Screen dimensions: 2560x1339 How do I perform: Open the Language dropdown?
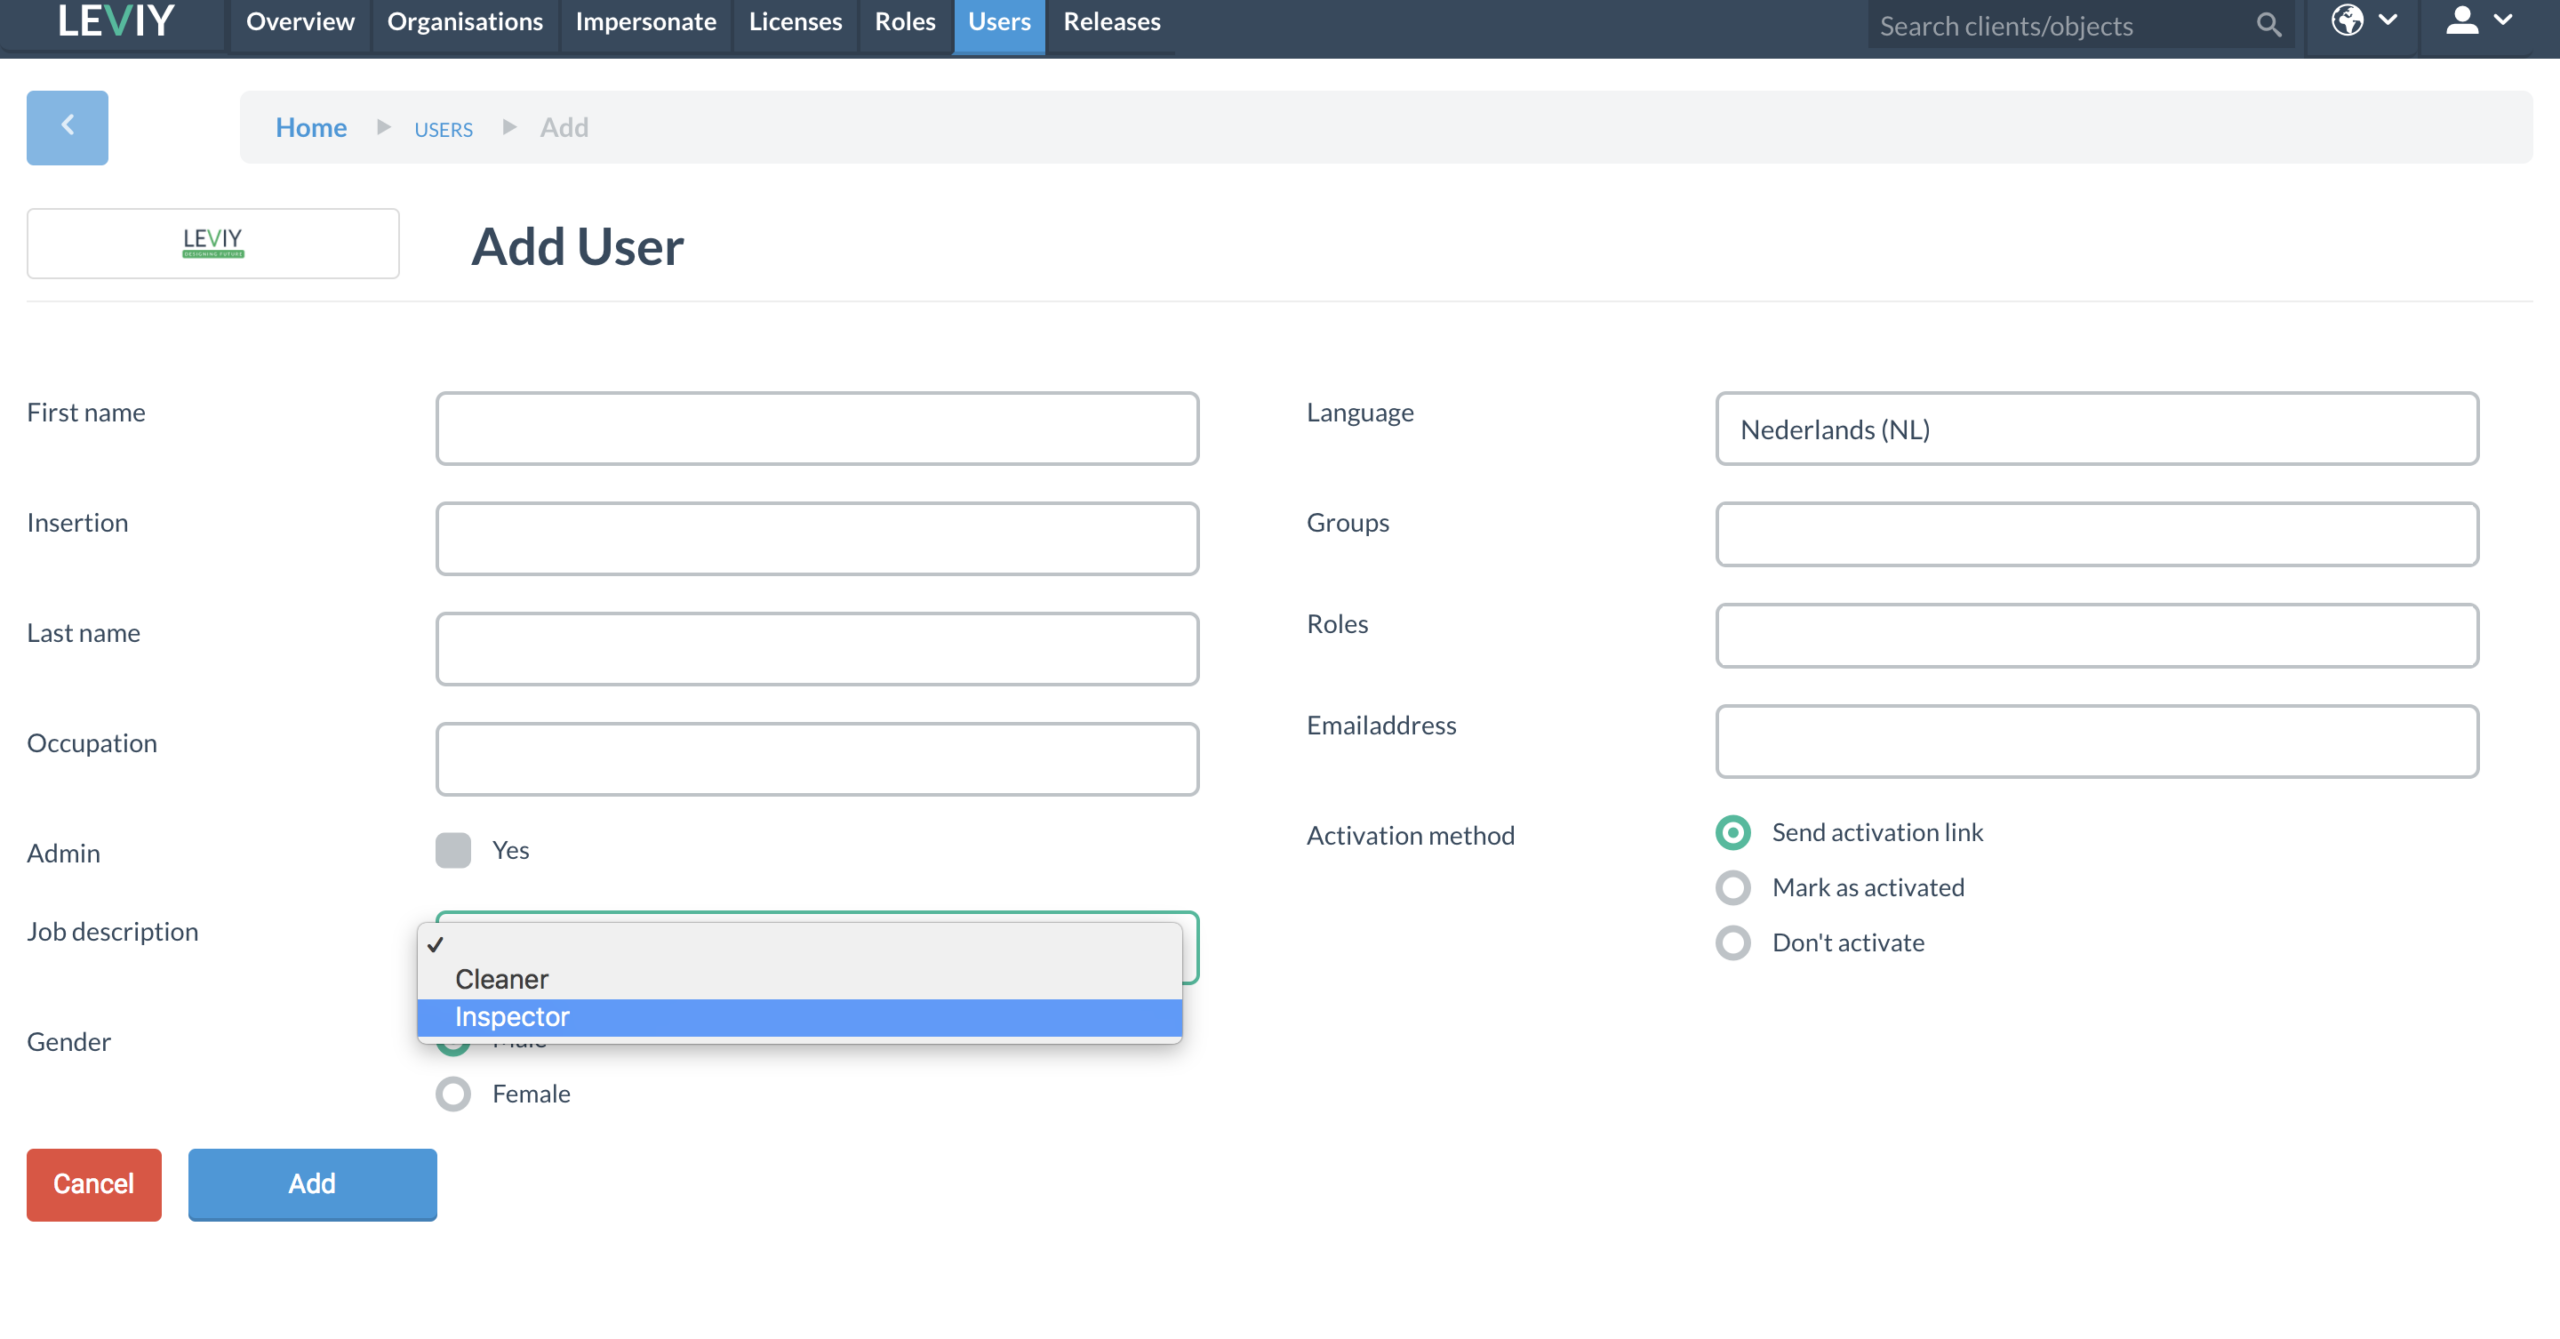pos(2097,428)
